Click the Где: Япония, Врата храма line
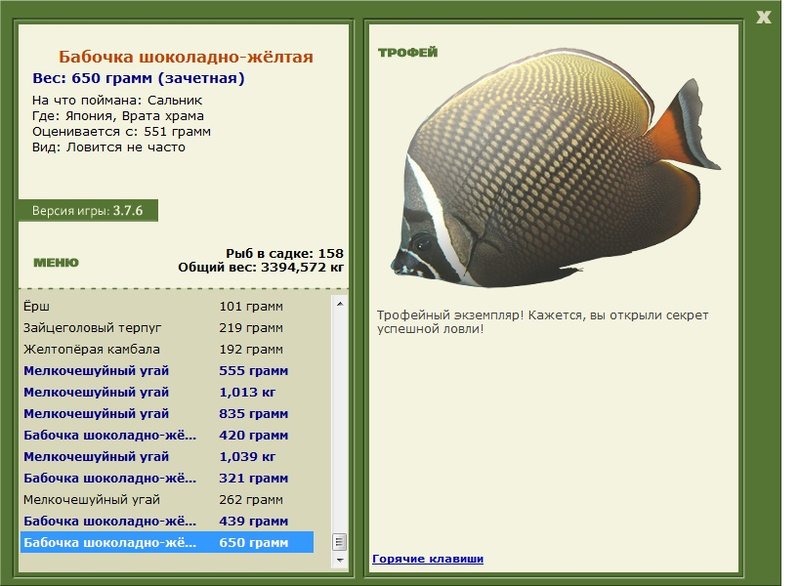This screenshot has height=586, width=800. click(118, 116)
